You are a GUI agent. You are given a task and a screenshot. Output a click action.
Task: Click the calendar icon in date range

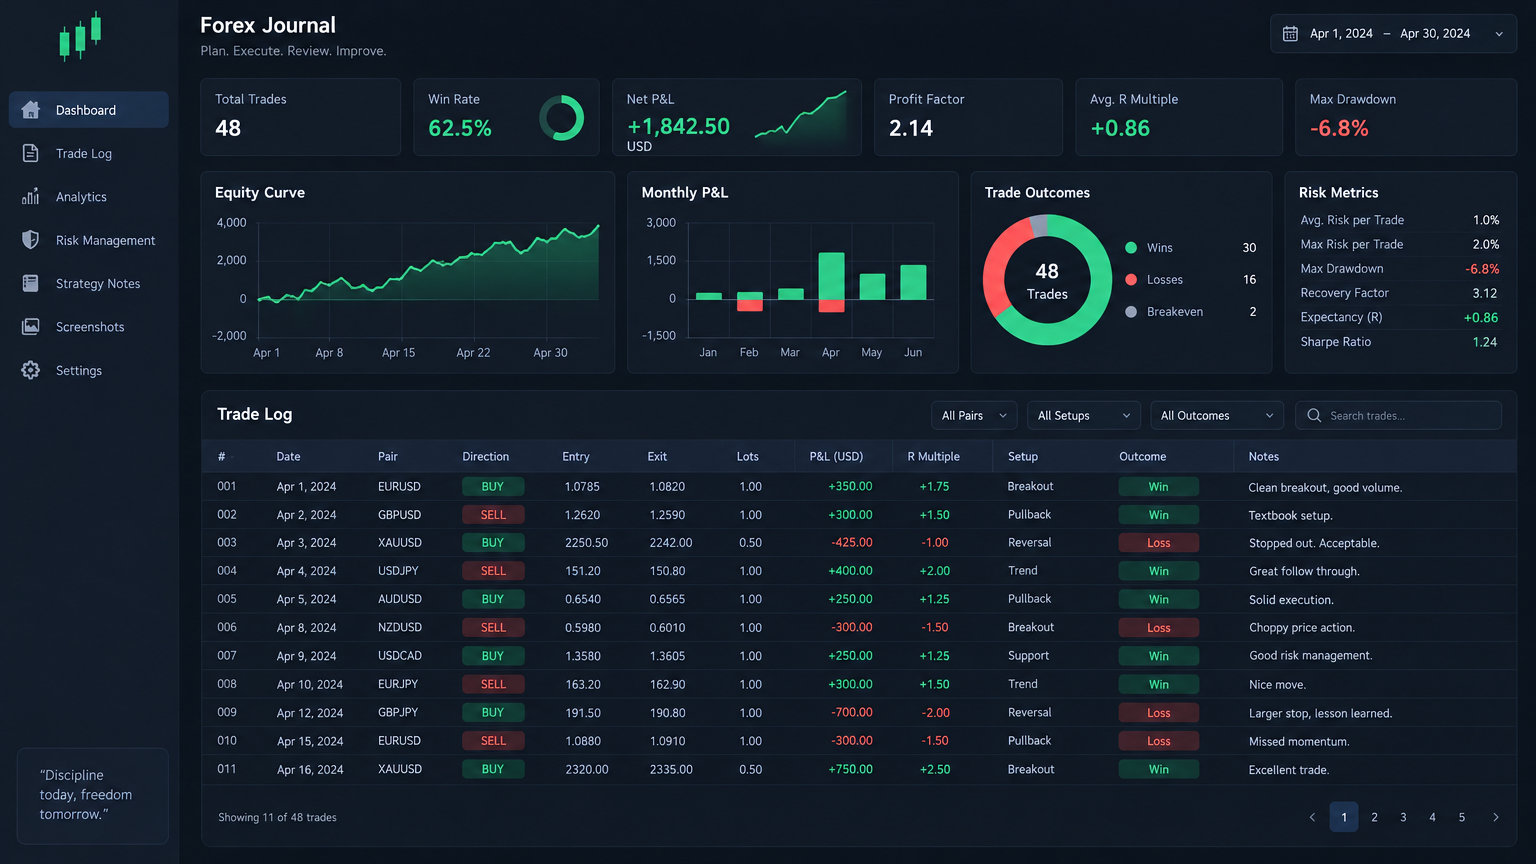1290,34
